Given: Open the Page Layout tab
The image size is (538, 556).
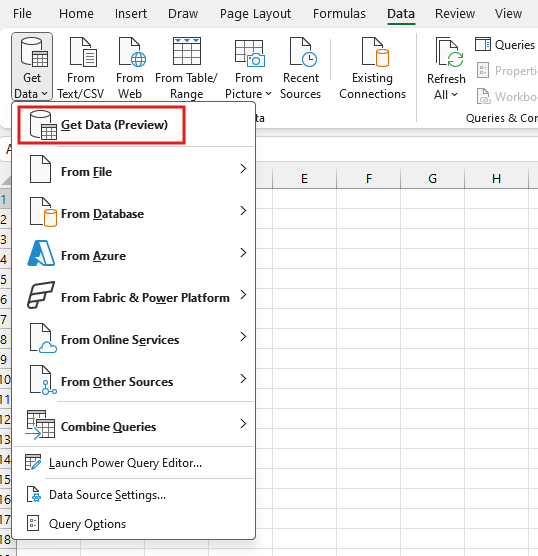Looking at the screenshot, I should 255,14.
